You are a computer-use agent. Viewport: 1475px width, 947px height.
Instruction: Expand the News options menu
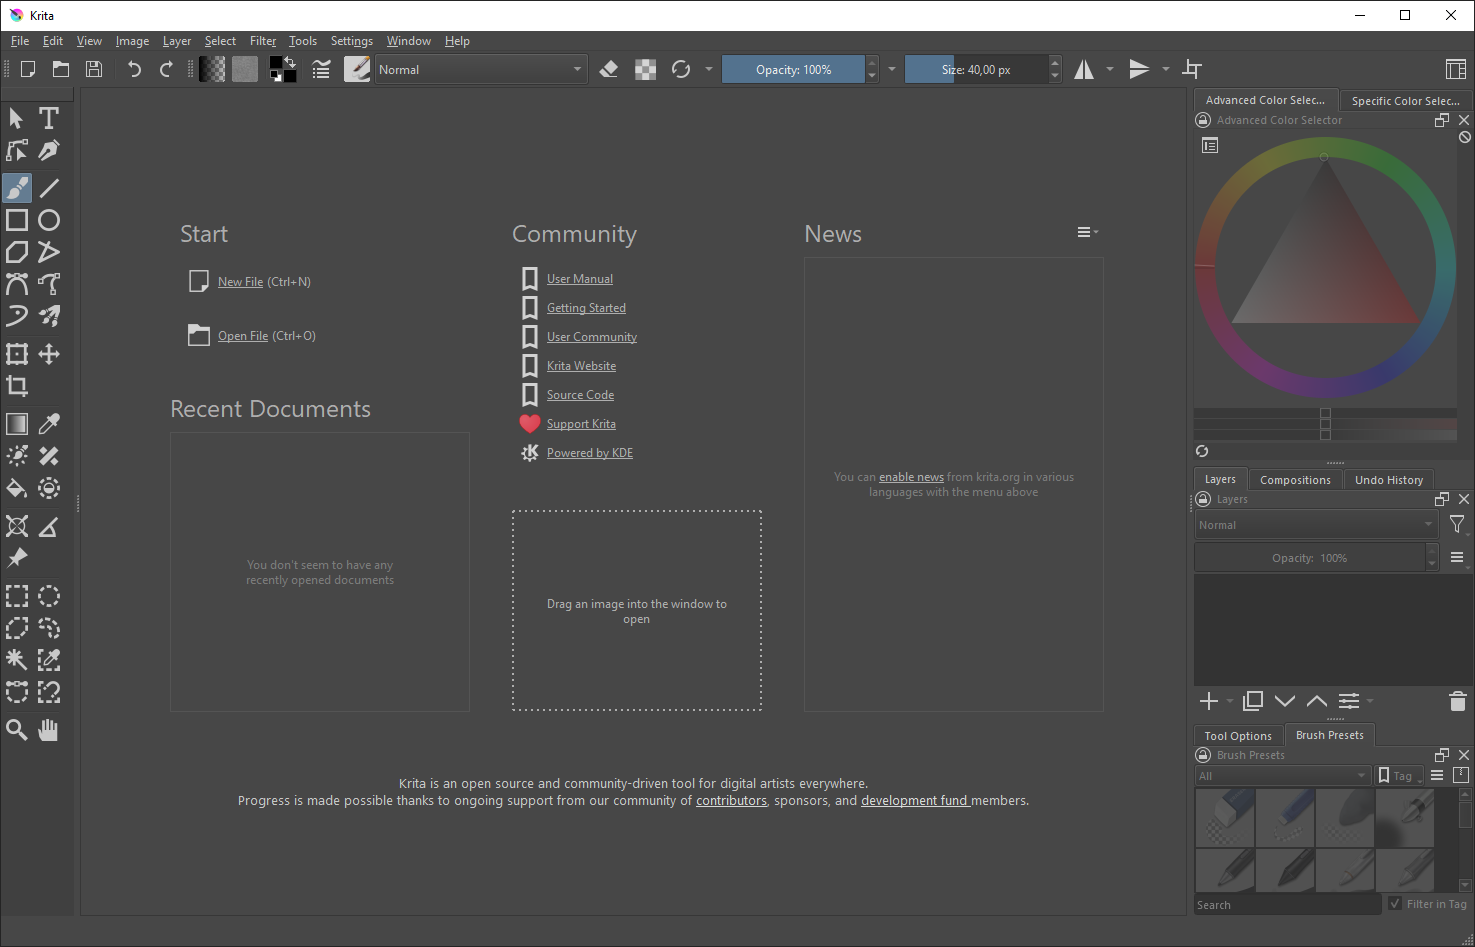click(x=1087, y=232)
